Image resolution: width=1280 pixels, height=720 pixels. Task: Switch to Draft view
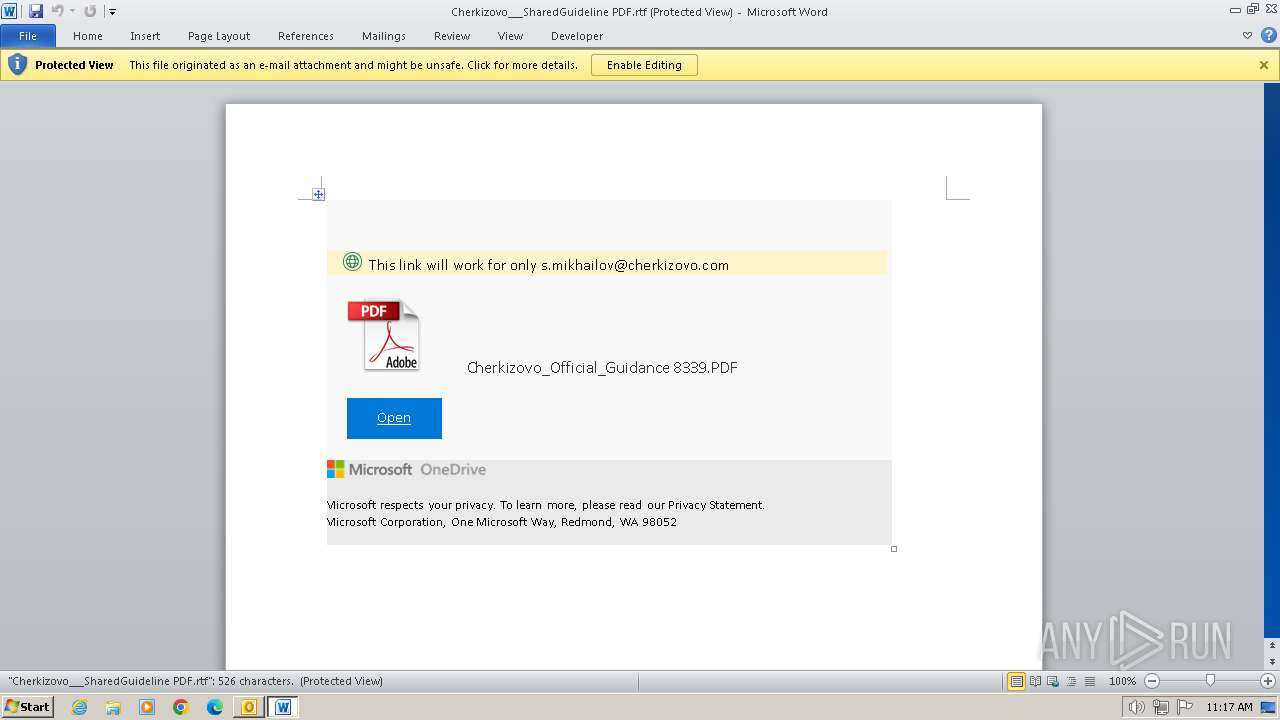point(1089,681)
